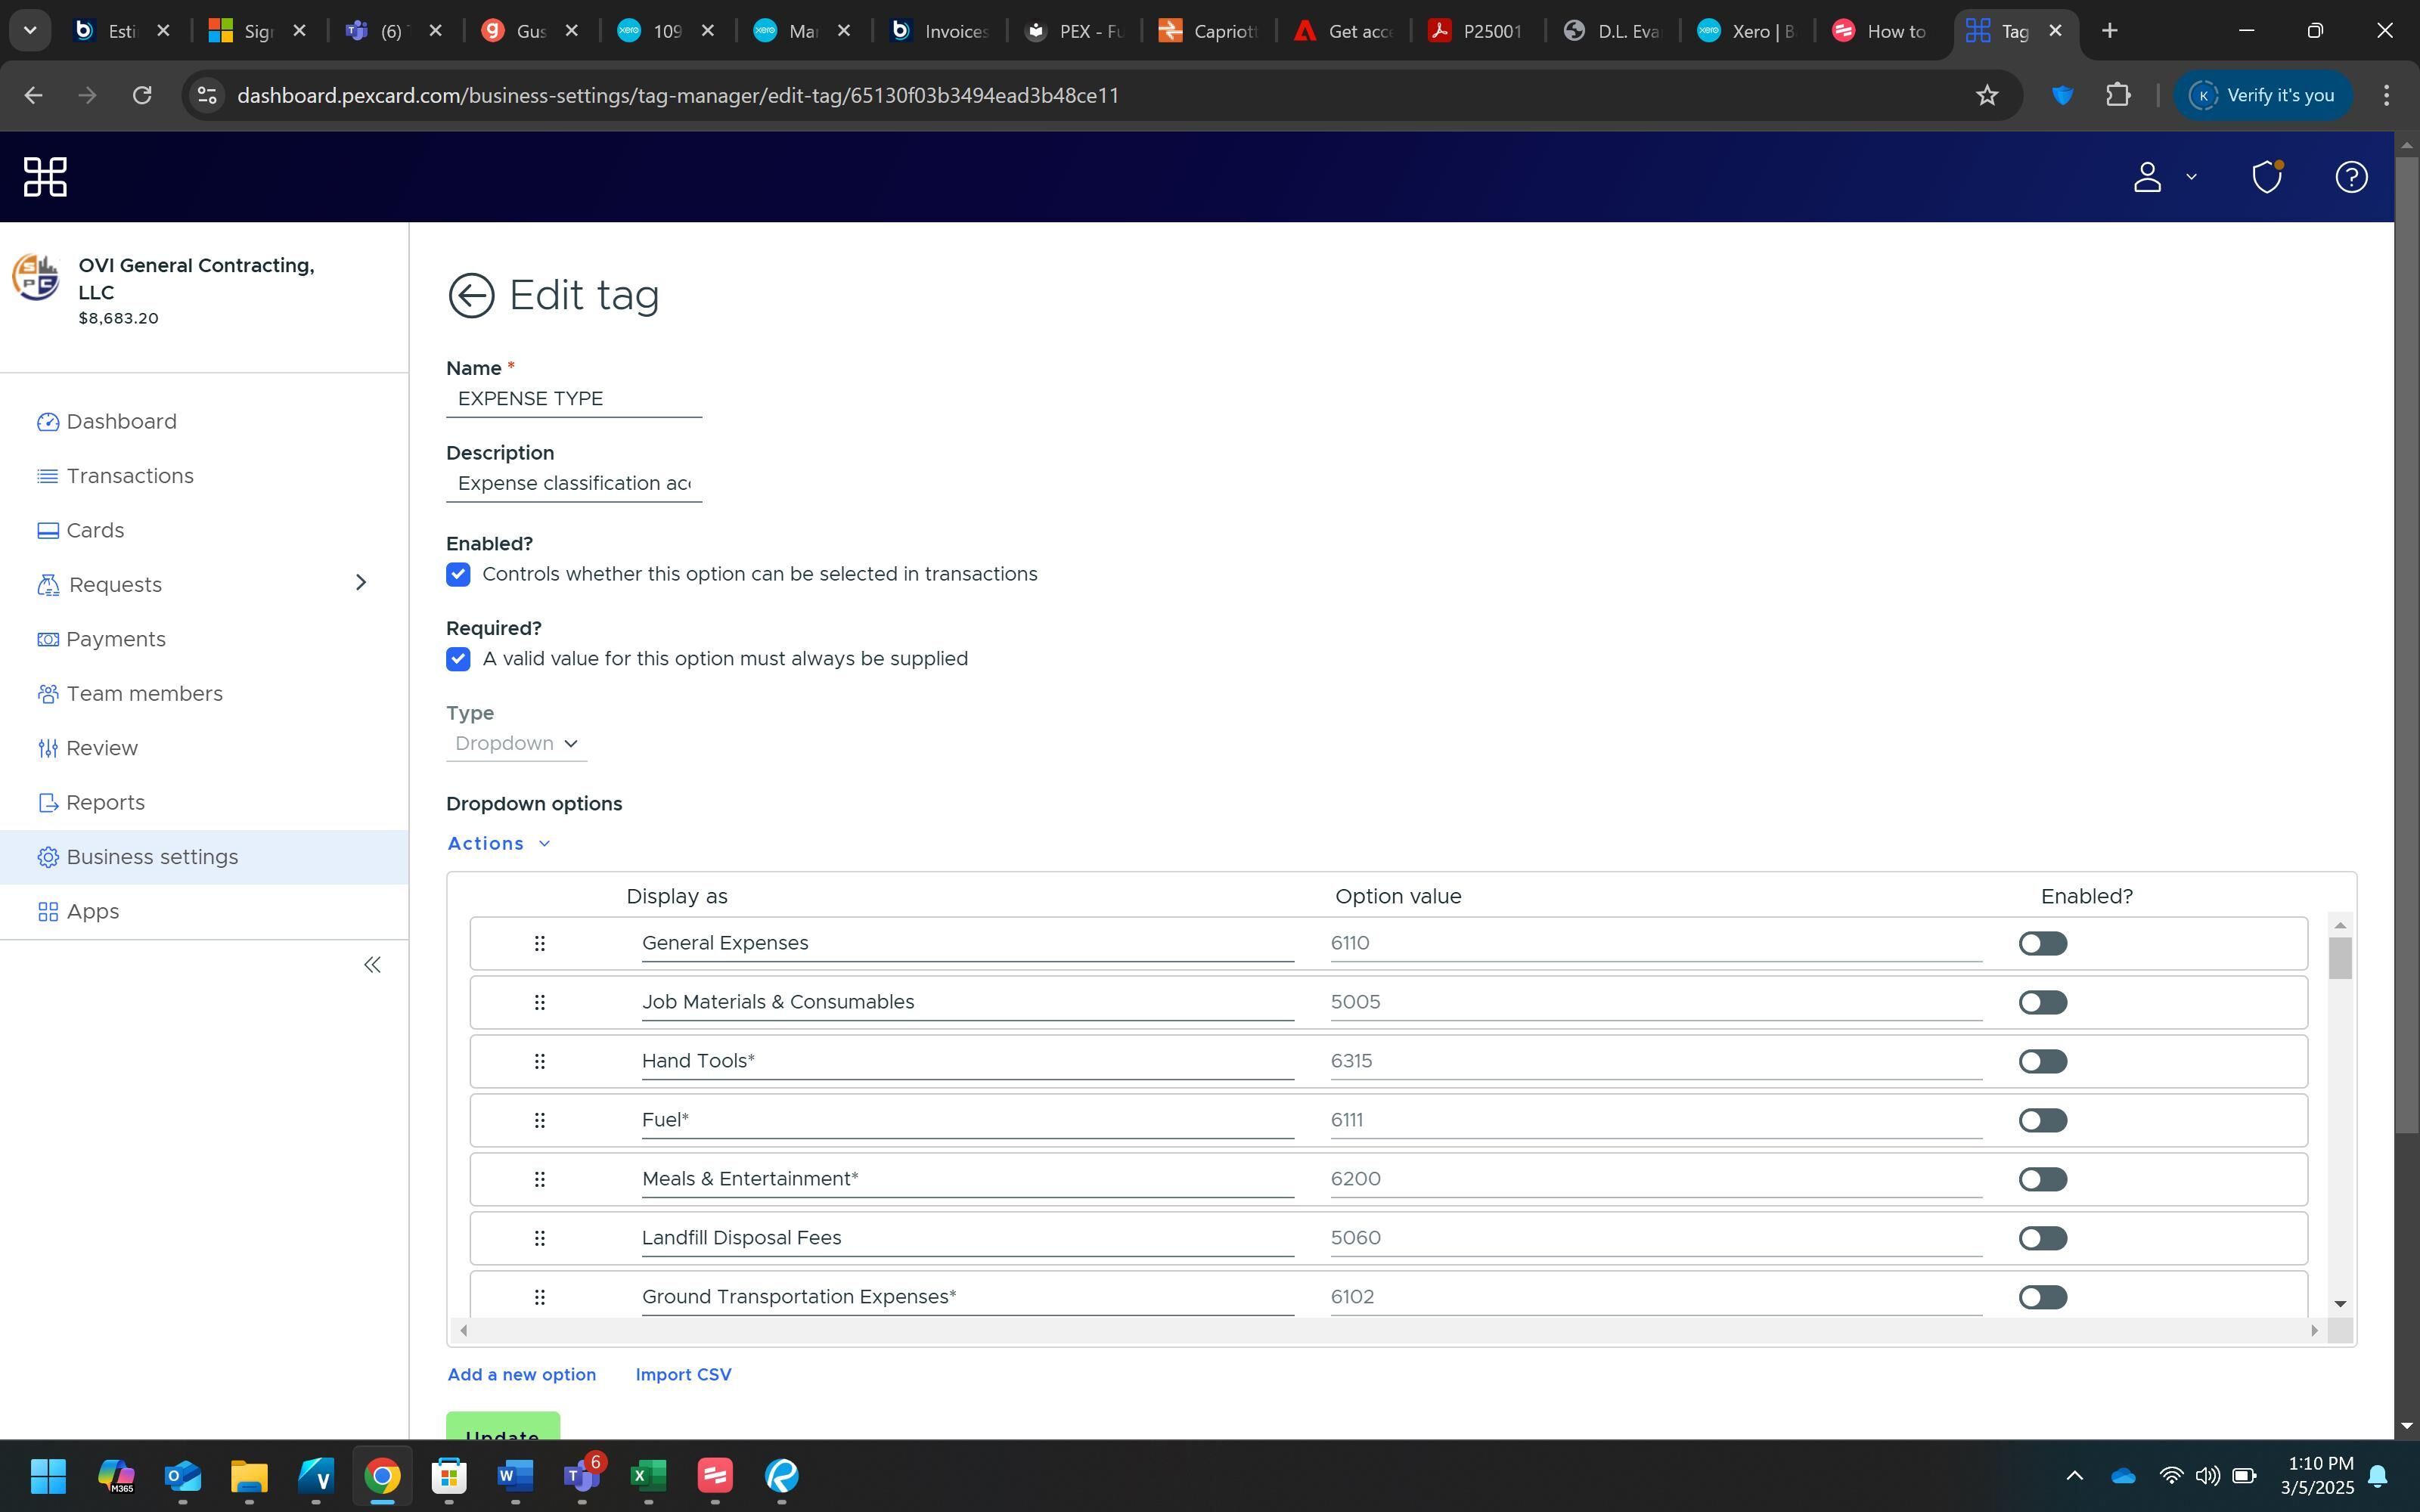Click the Import CSV link
This screenshot has width=2420, height=1512.
(x=683, y=1374)
